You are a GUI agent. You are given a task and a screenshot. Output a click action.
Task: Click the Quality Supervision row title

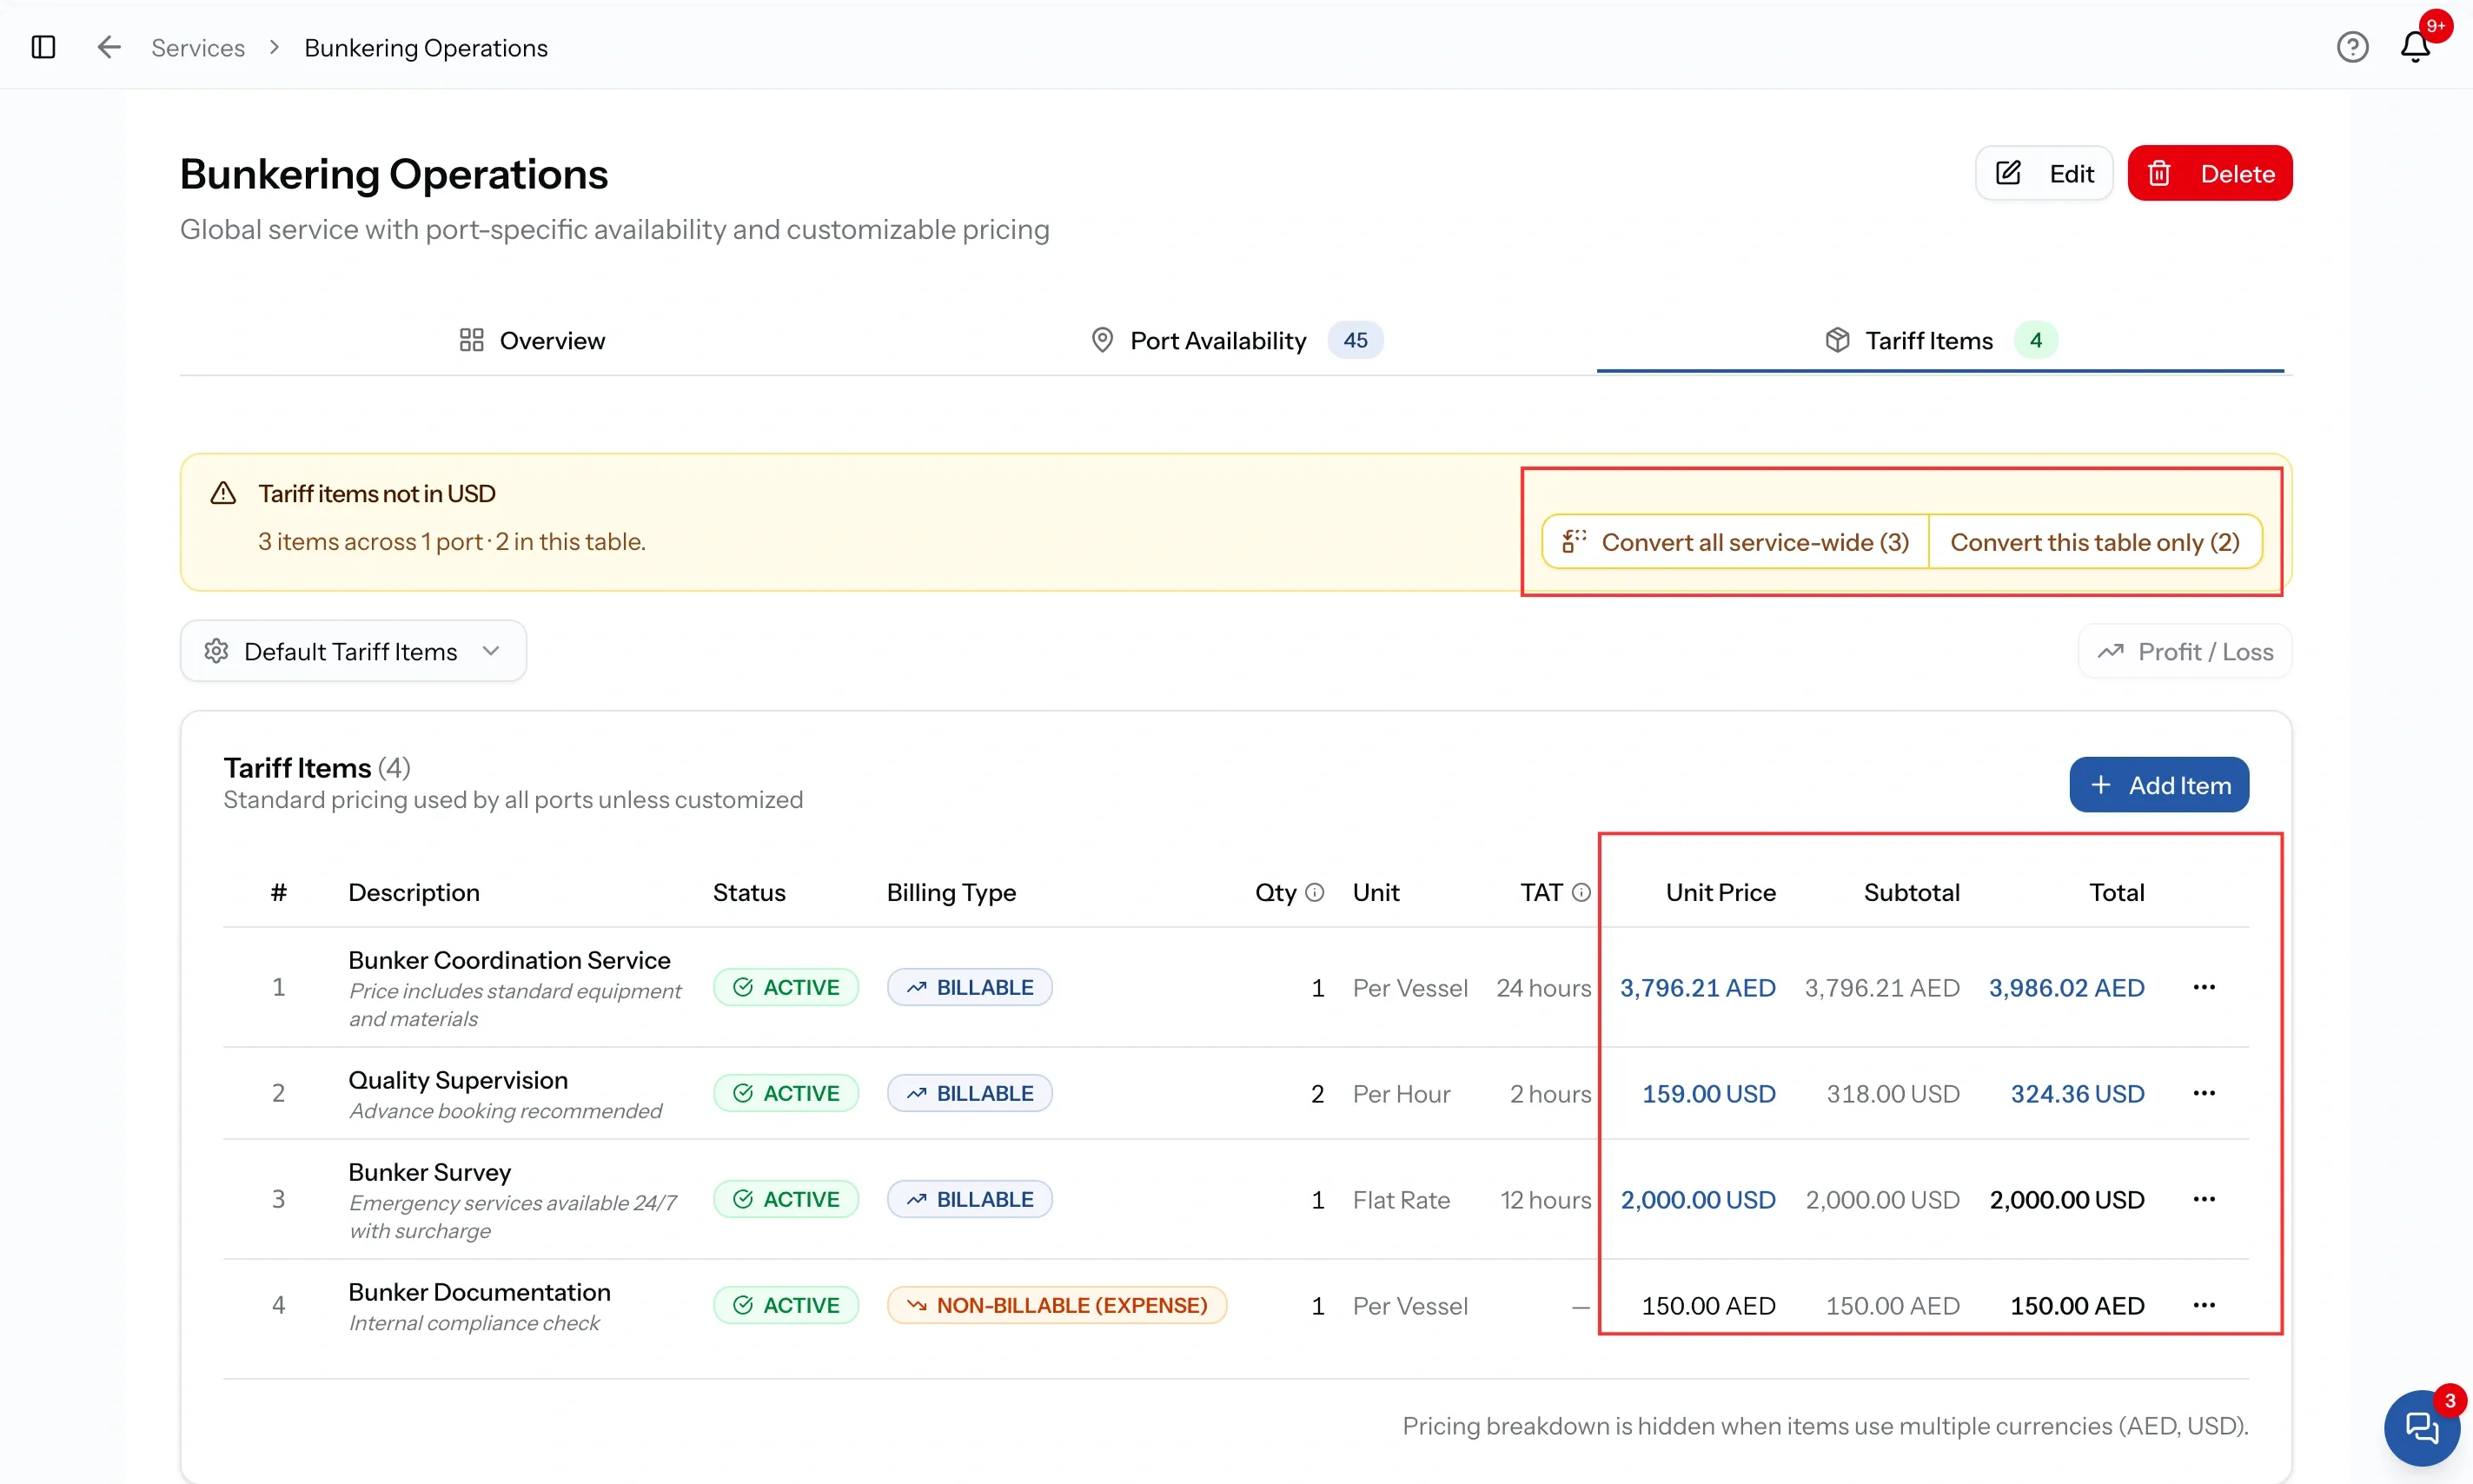458,1079
